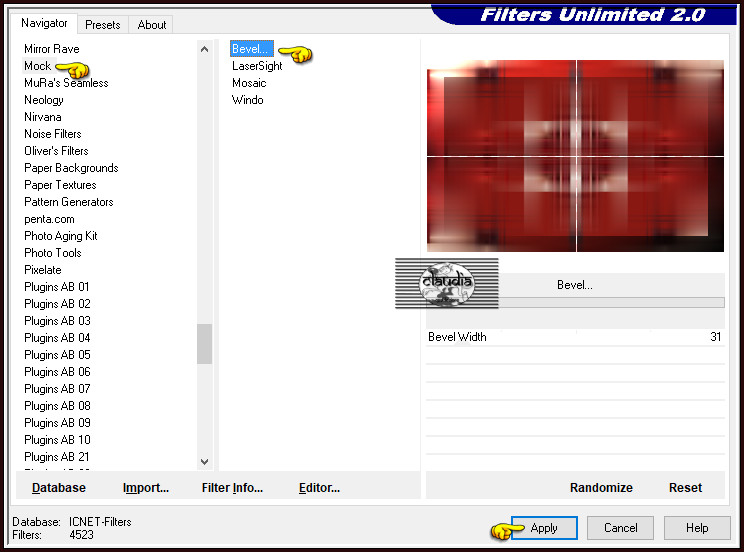Choose Photo Aging Kit category
Viewport: 744px width, 552px height.
click(x=61, y=236)
